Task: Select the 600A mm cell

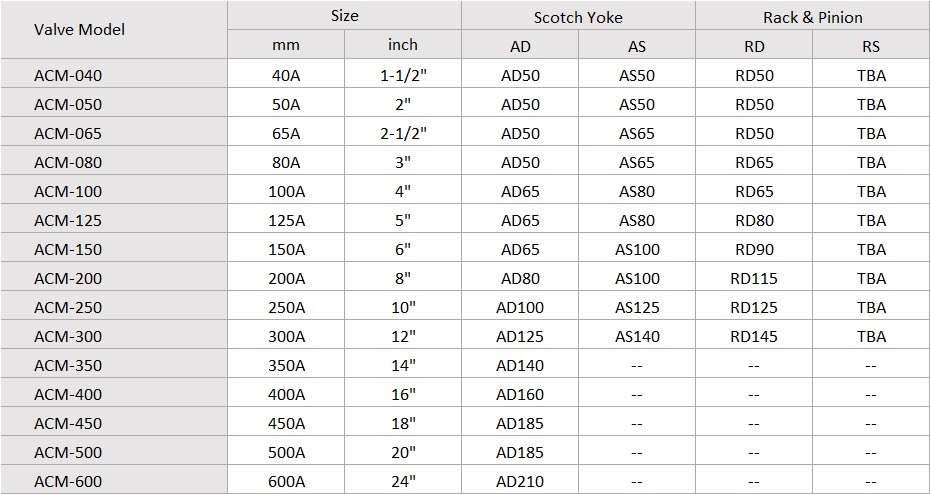Action: (286, 482)
